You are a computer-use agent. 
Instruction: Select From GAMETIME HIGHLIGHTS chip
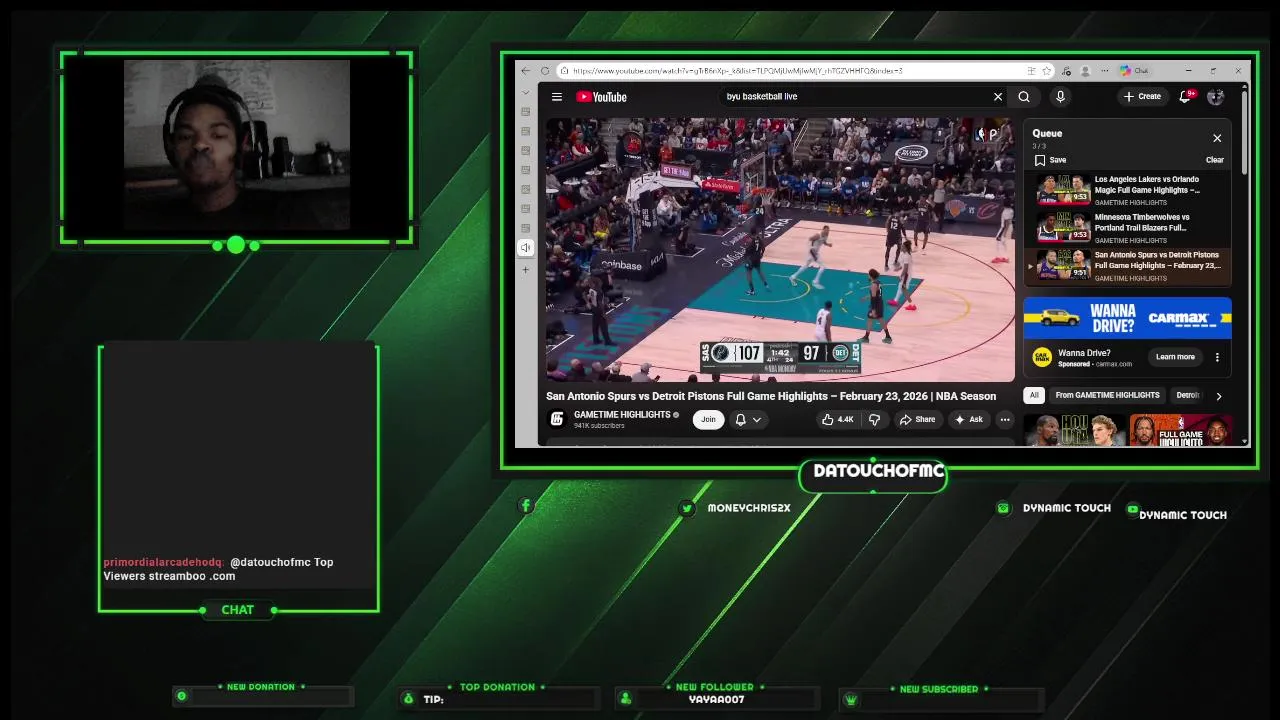pyautogui.click(x=1107, y=395)
